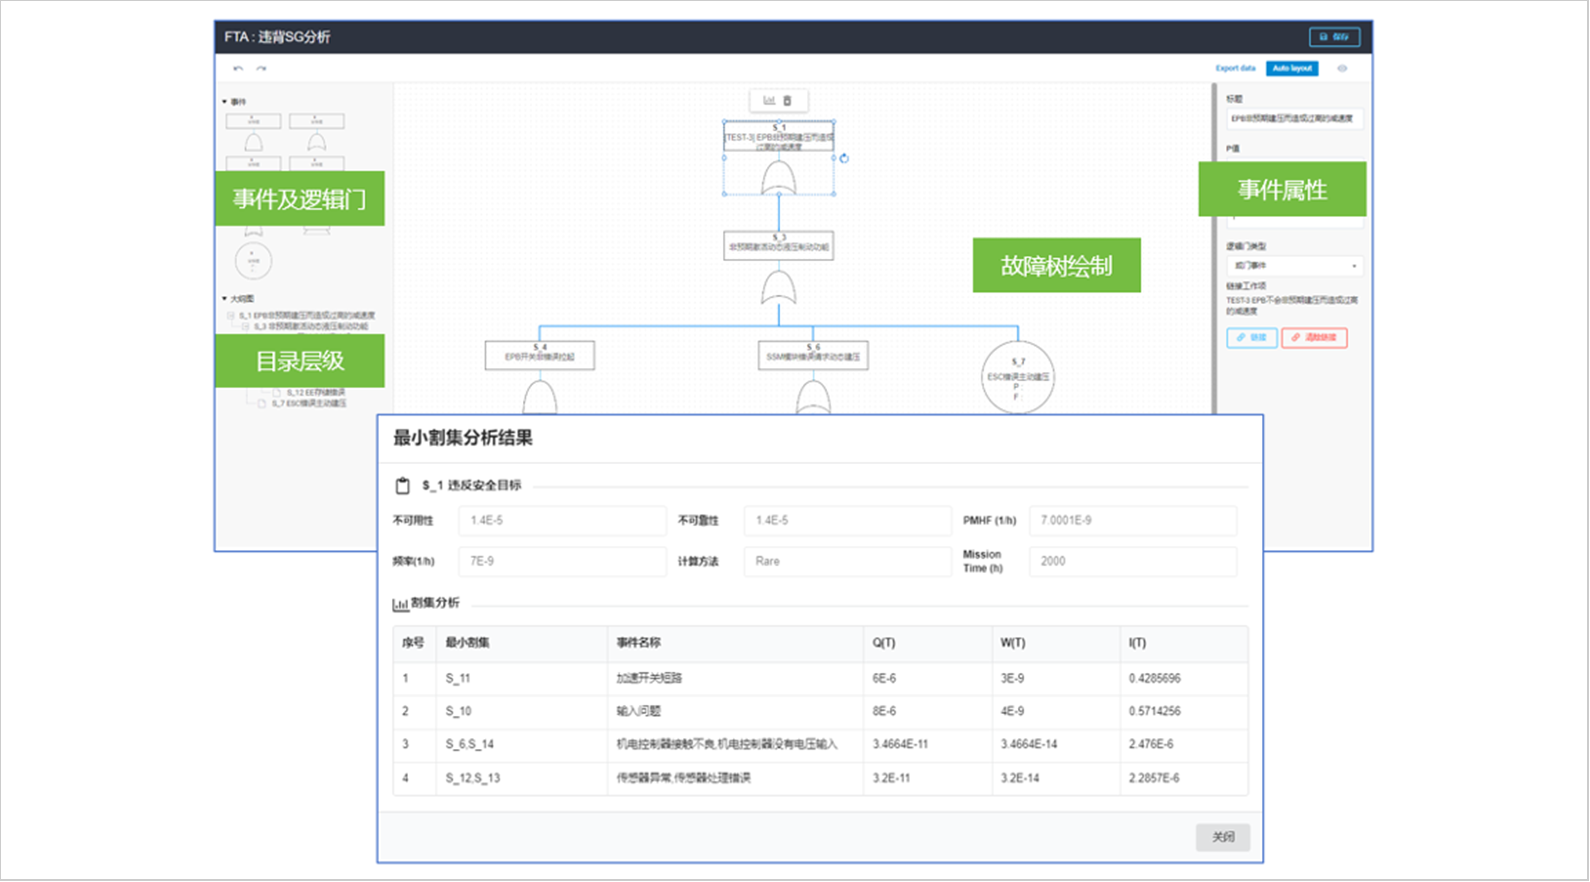The height and width of the screenshot is (882, 1590).
Task: Click the Export data link
Action: (x=1235, y=69)
